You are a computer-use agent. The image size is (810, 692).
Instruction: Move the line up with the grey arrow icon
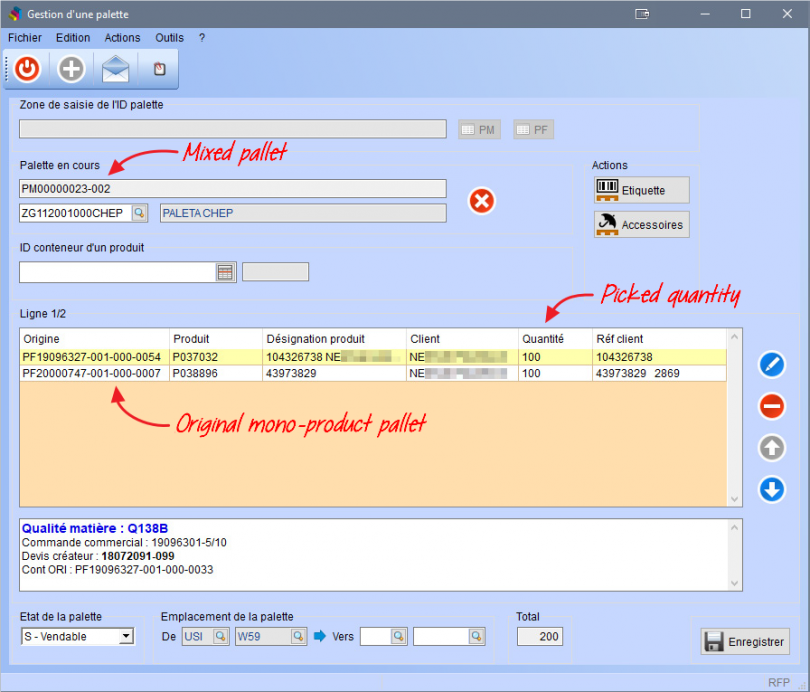[771, 448]
